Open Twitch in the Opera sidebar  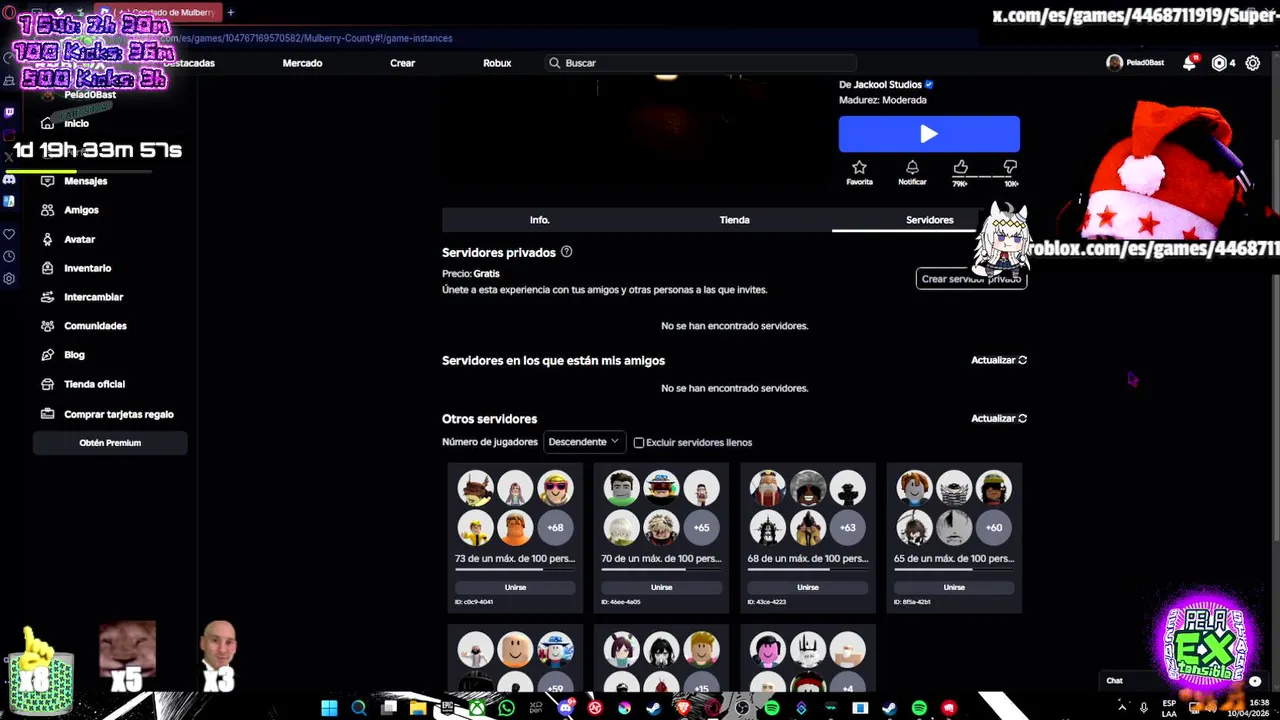click(x=9, y=113)
